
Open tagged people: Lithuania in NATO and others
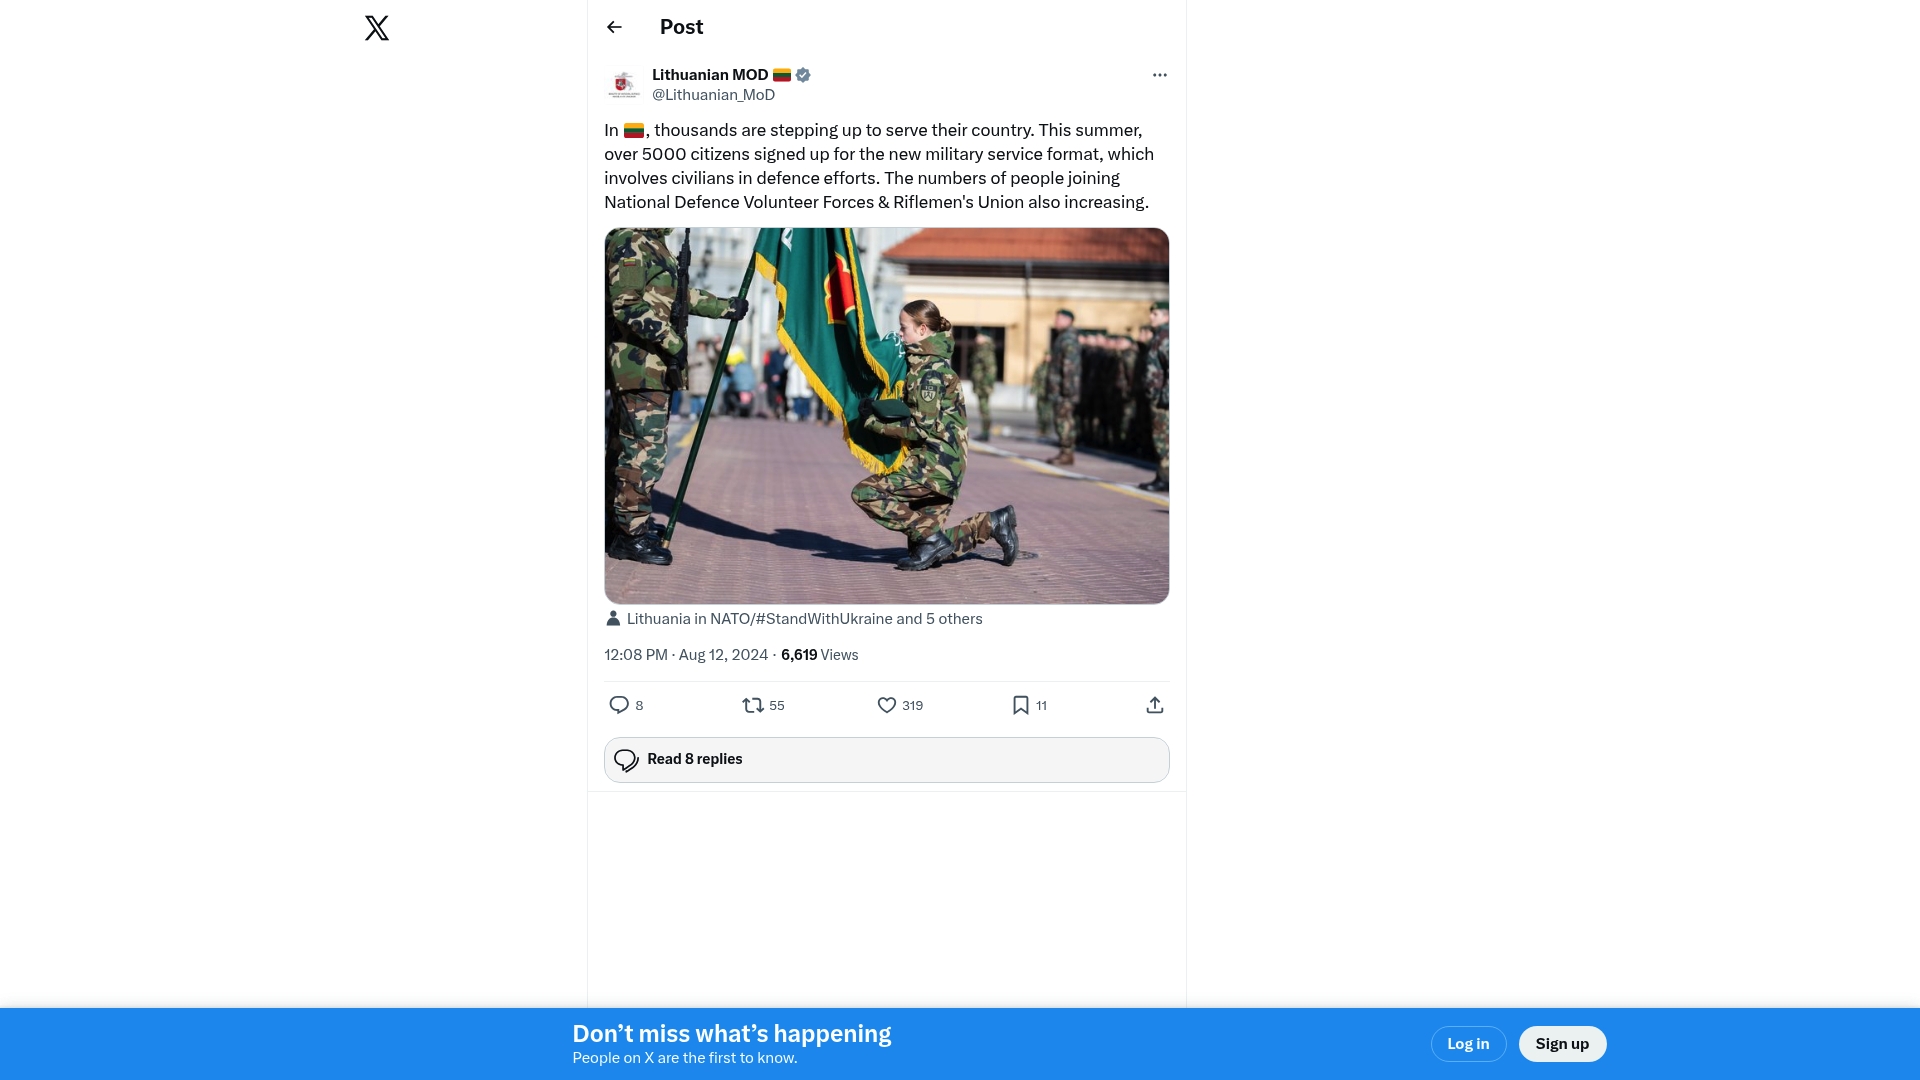804,619
